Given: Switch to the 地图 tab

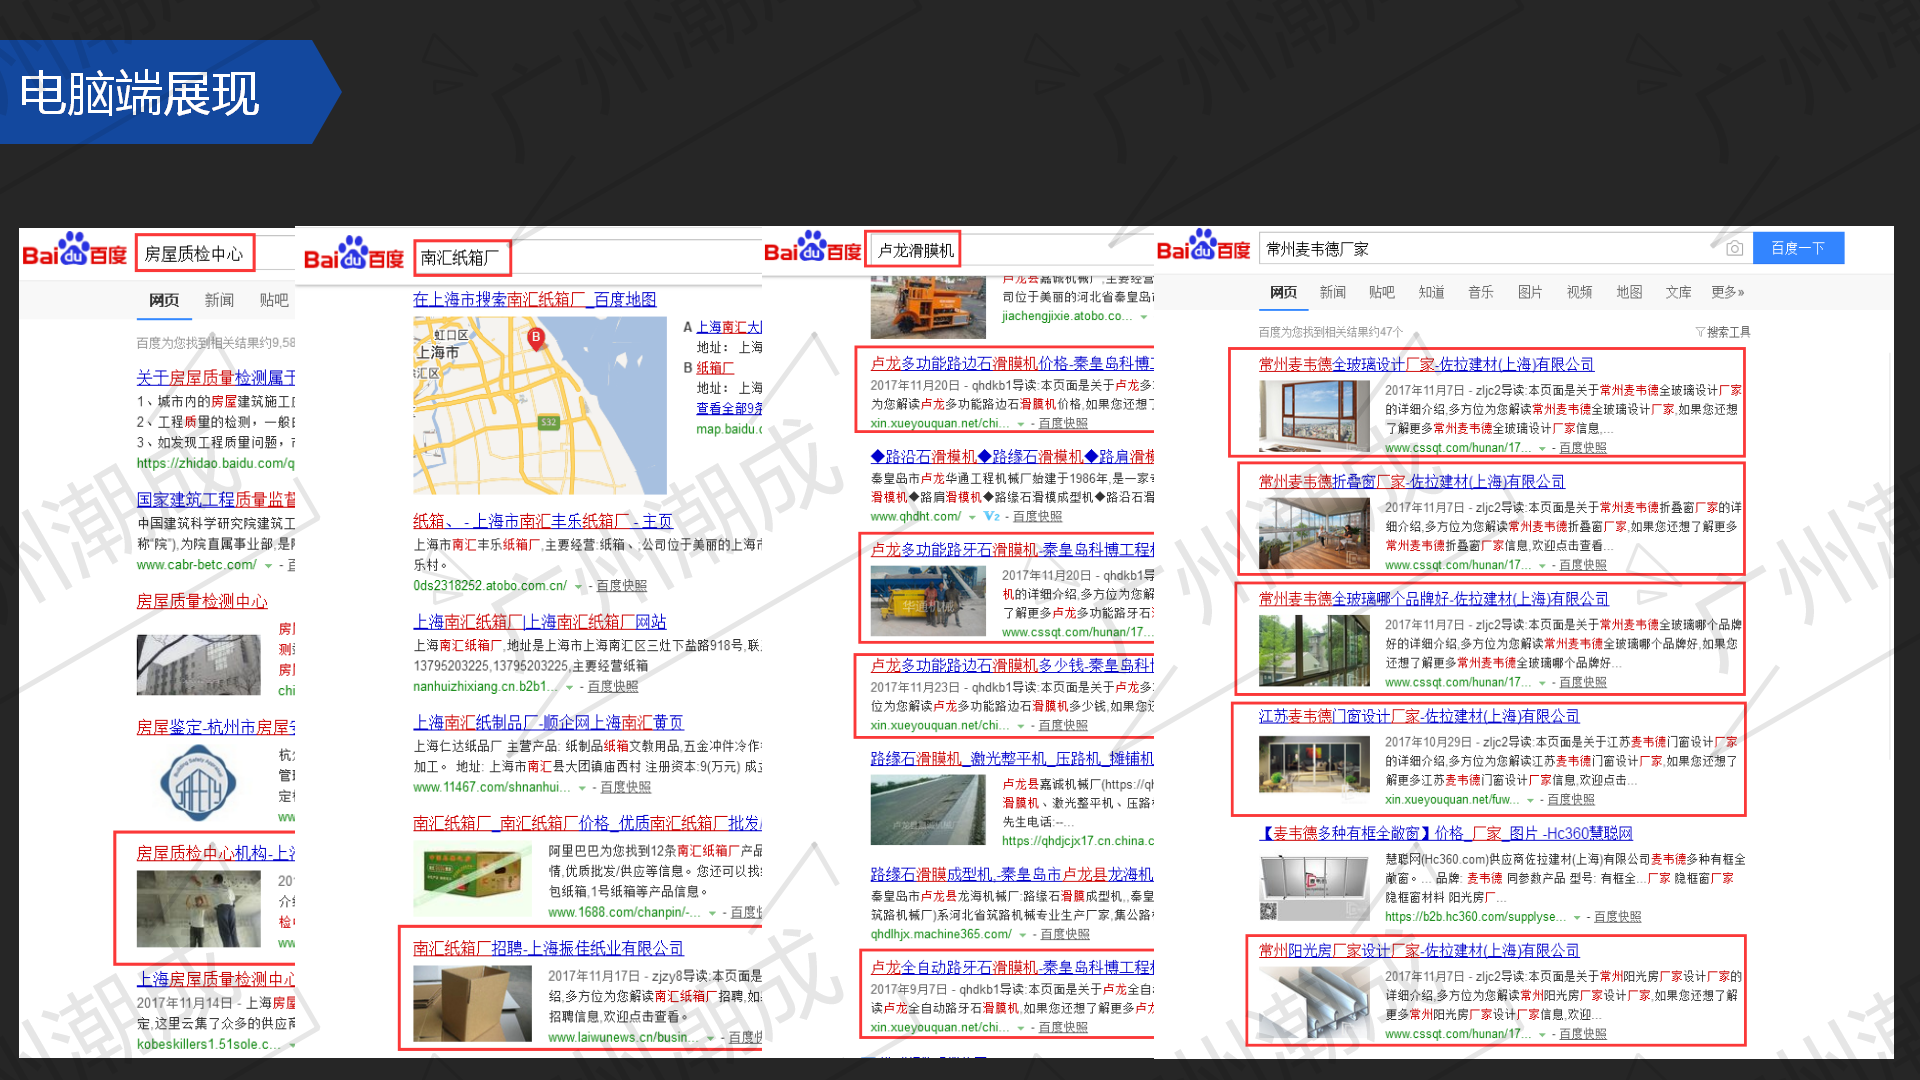Looking at the screenshot, I should coord(1629,292).
